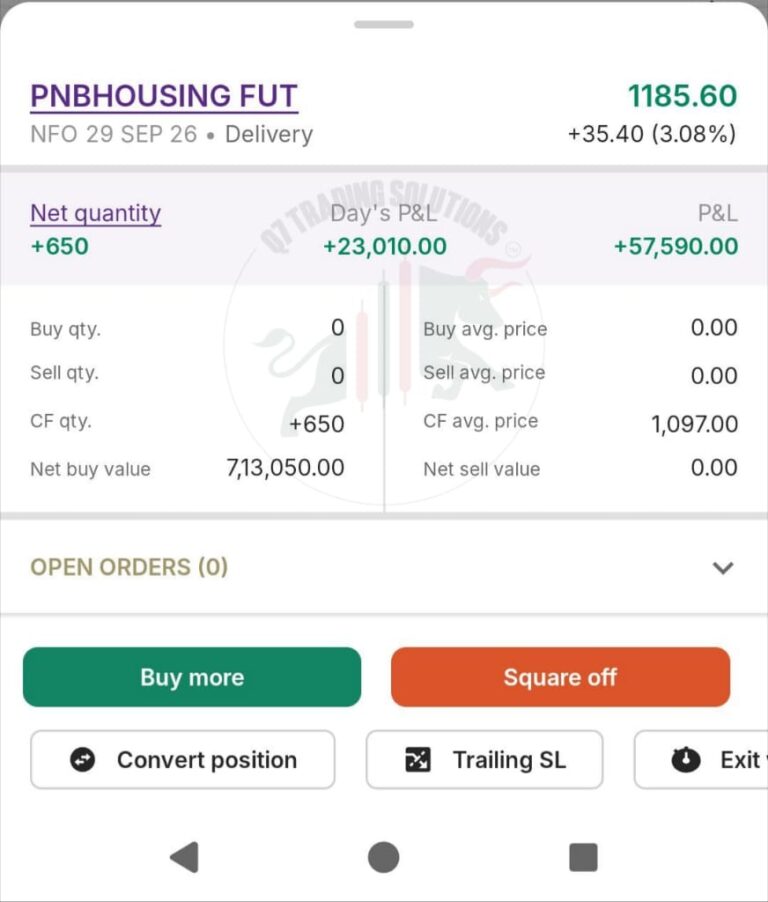Image resolution: width=768 pixels, height=902 pixels.
Task: Open the OPEN ORDERS (0) section
Action: [384, 567]
